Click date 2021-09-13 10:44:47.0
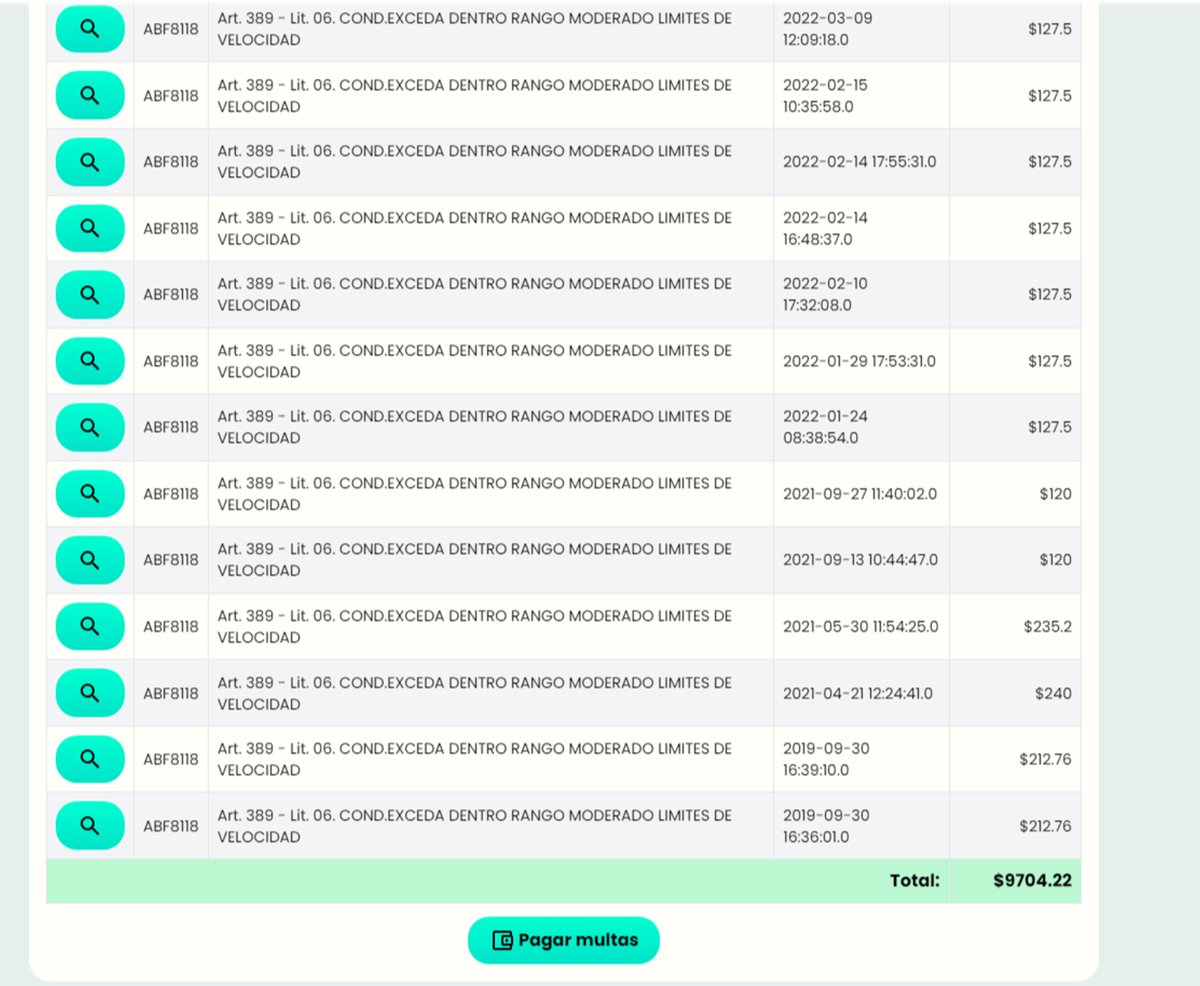The height and width of the screenshot is (986, 1200). 861,560
